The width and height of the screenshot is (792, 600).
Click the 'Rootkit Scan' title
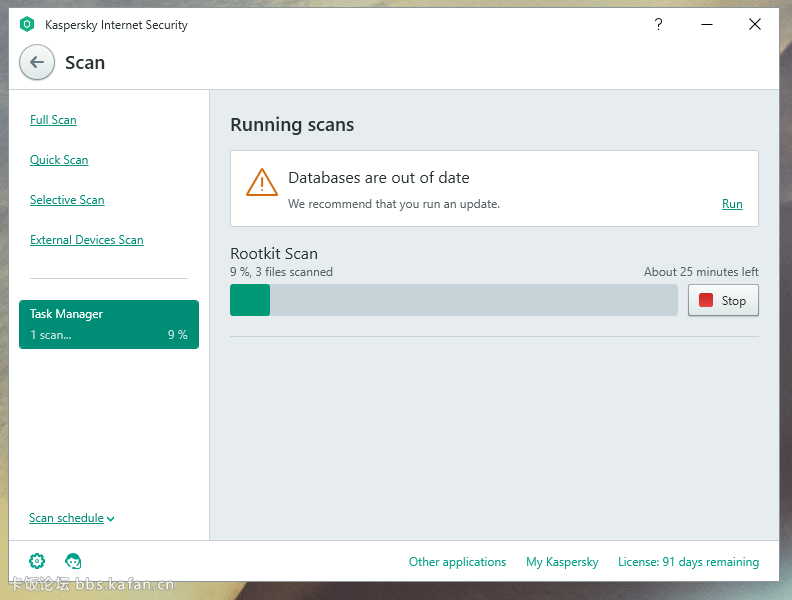pos(274,253)
